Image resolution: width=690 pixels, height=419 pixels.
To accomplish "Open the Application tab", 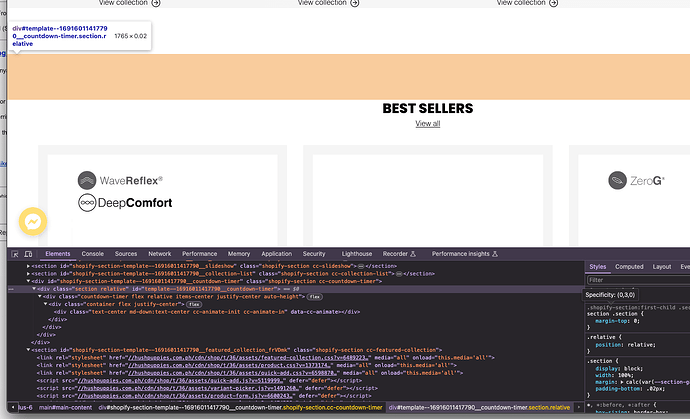I will 276,254.
